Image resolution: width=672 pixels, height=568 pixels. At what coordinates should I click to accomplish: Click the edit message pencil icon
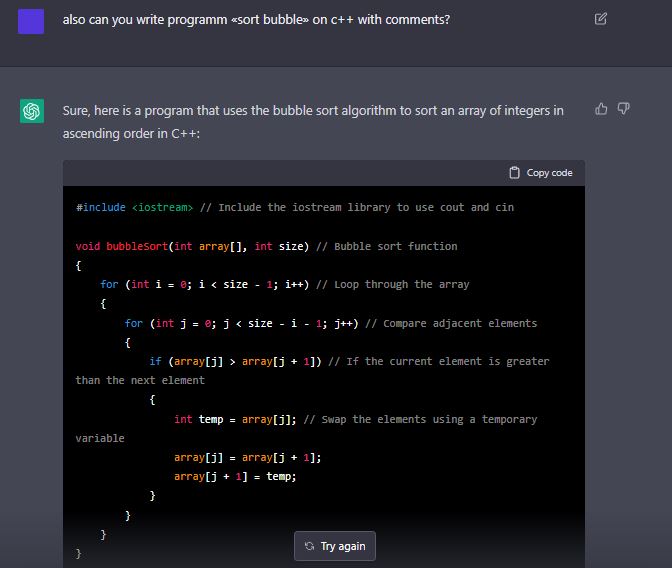[x=600, y=19]
